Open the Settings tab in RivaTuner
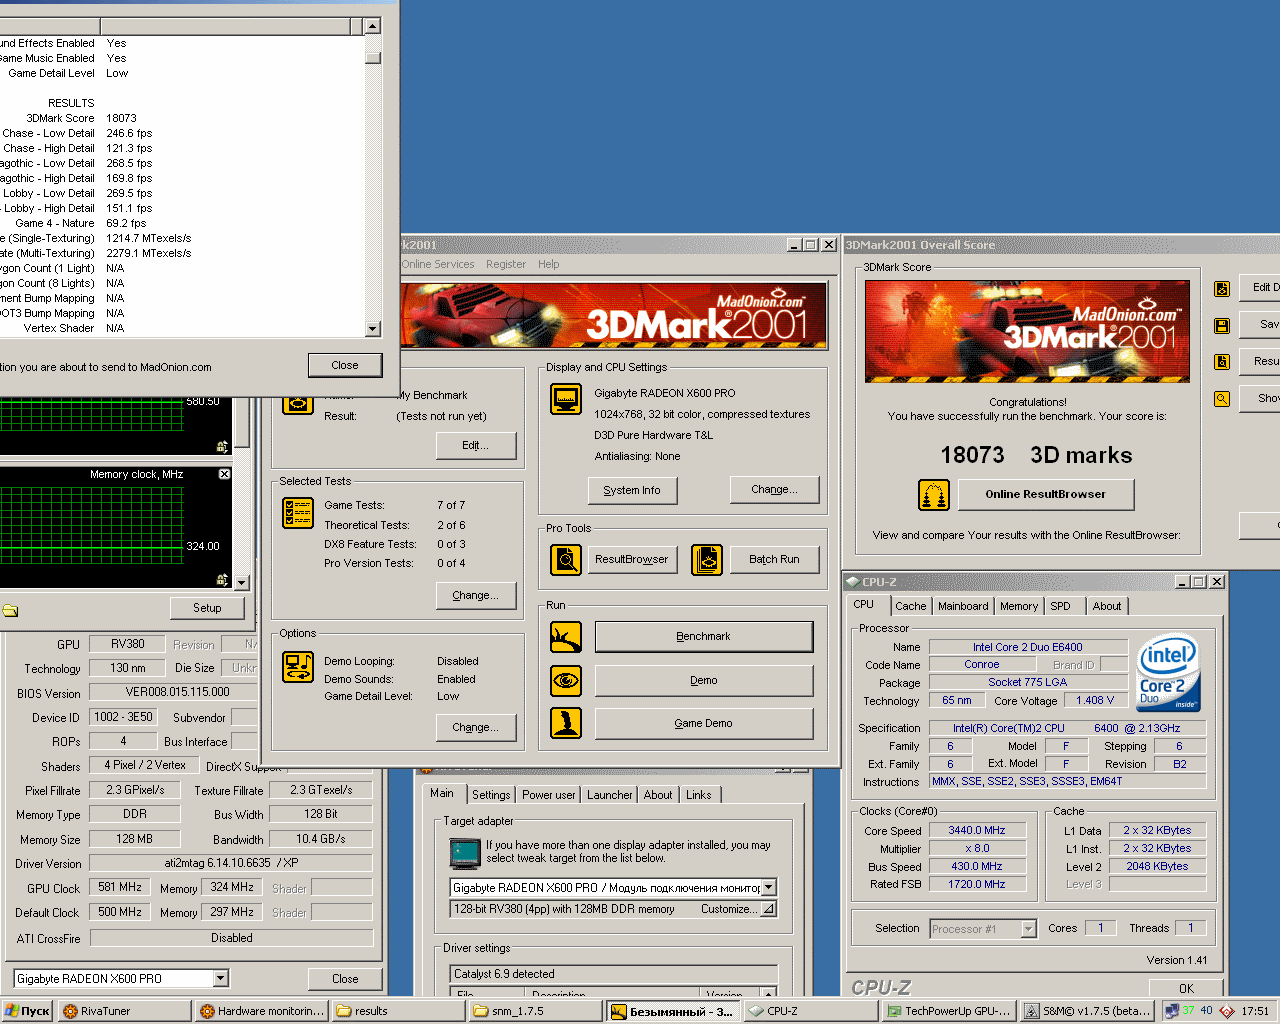 (491, 795)
